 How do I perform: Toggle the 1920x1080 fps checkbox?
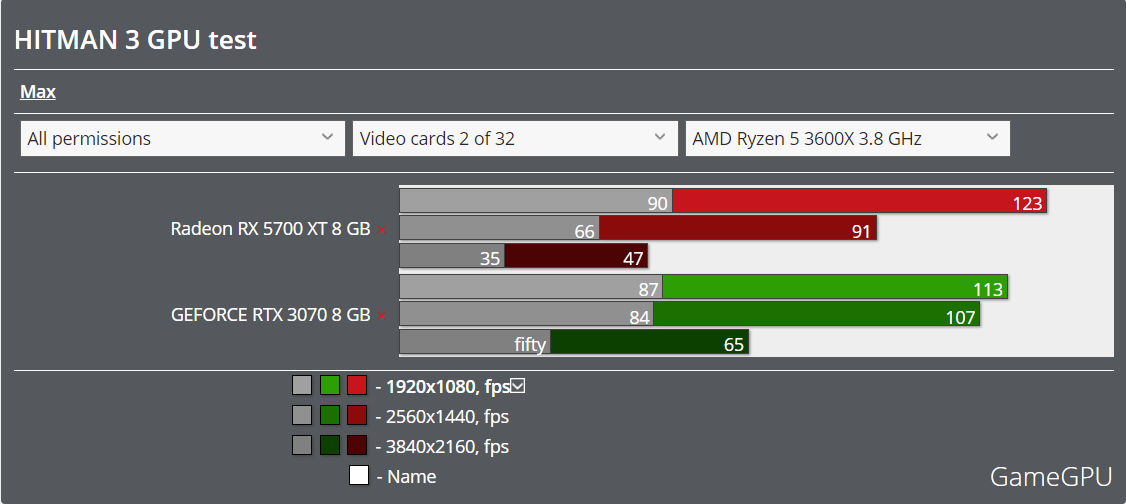click(518, 386)
